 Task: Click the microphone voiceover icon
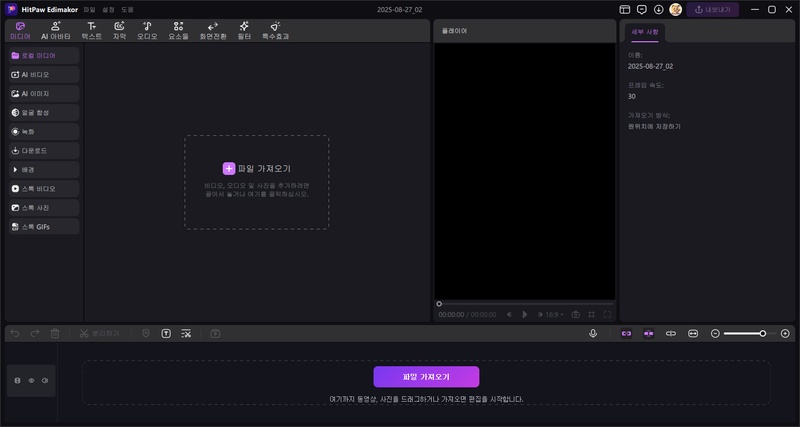593,334
